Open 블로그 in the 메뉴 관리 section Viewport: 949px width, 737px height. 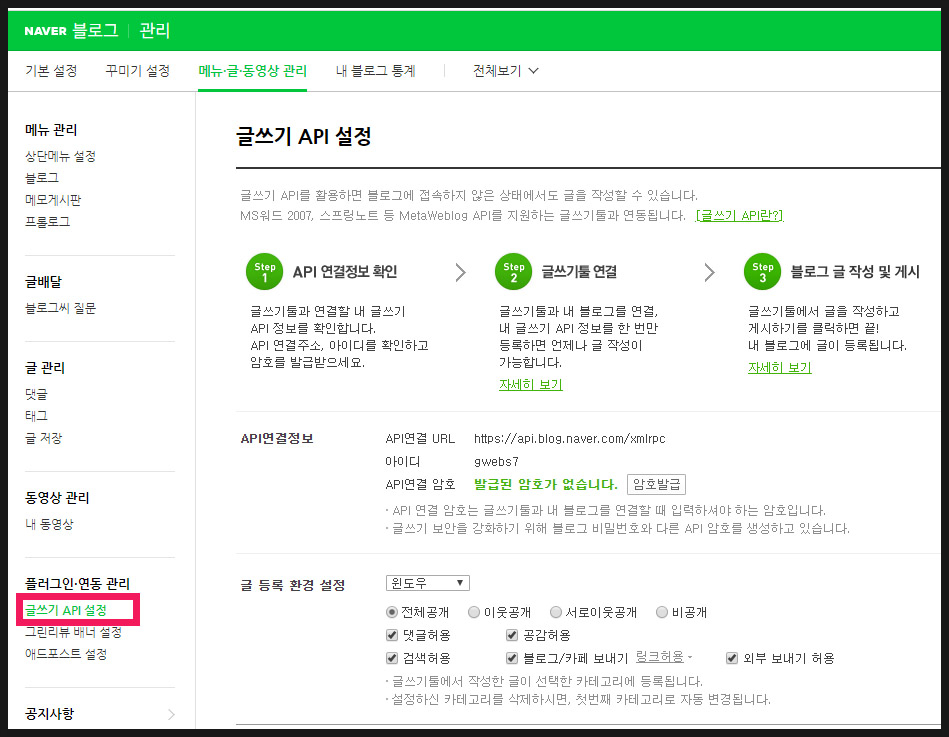[42, 178]
